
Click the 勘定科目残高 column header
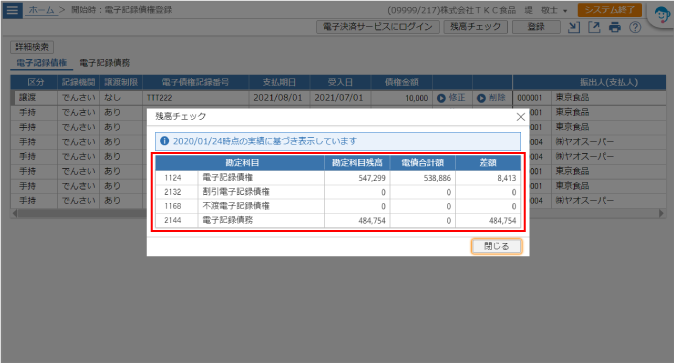pos(357,163)
